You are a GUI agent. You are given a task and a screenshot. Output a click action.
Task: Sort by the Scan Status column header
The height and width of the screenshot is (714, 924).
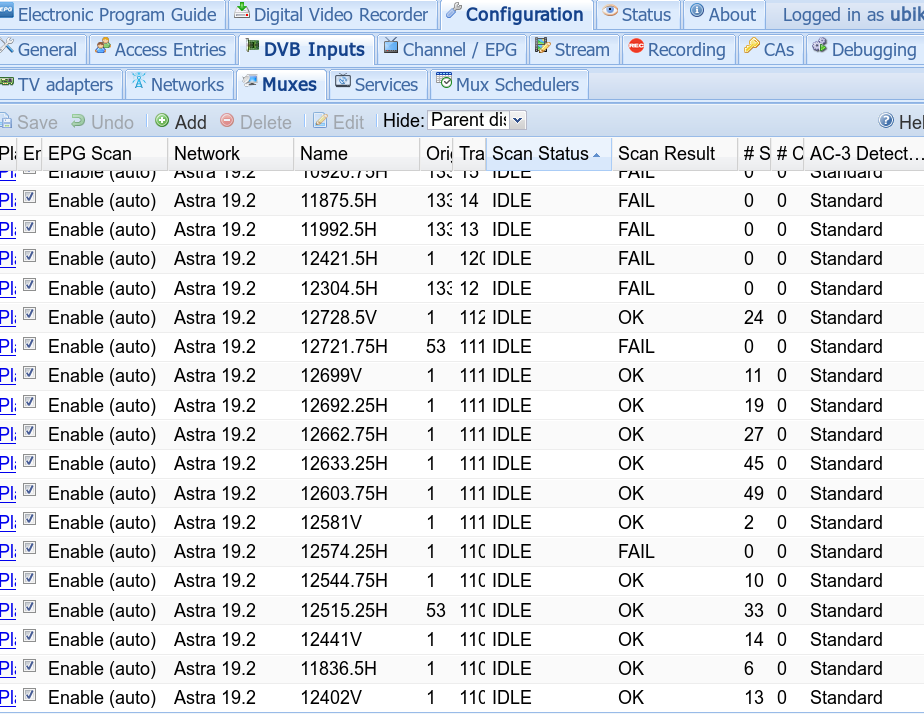[549, 154]
